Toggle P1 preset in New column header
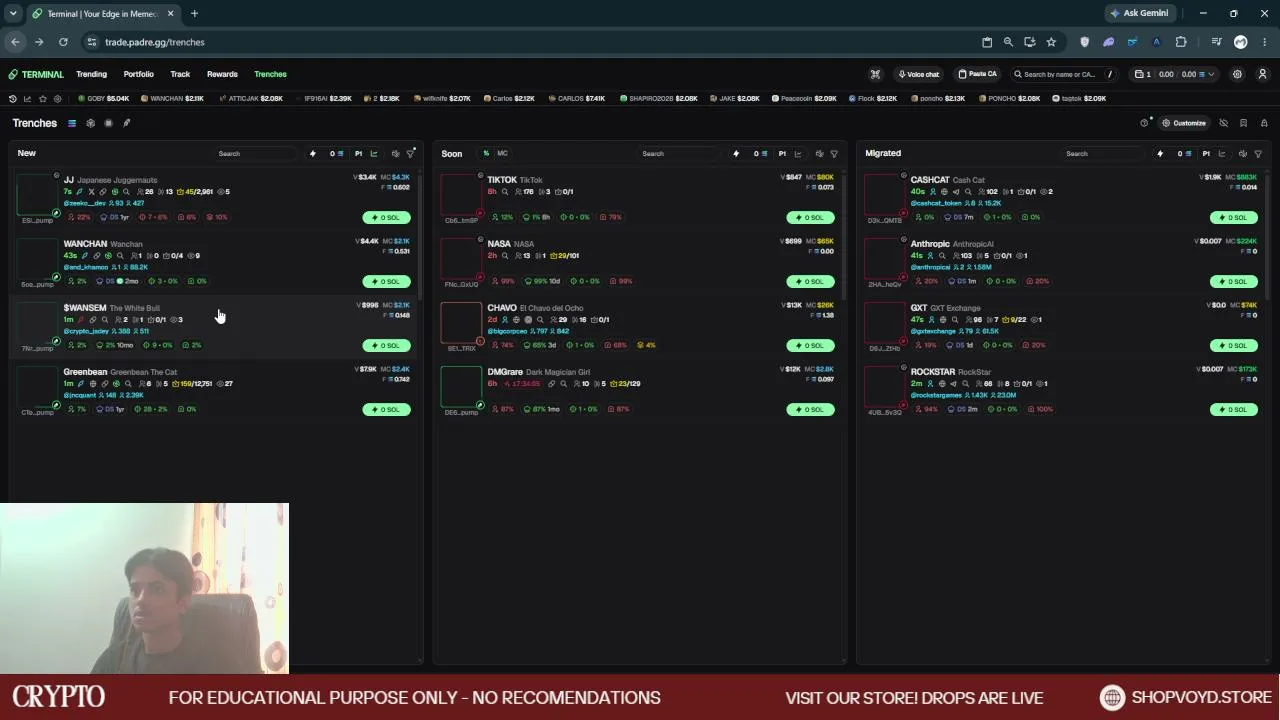The width and height of the screenshot is (1280, 720). coord(358,154)
